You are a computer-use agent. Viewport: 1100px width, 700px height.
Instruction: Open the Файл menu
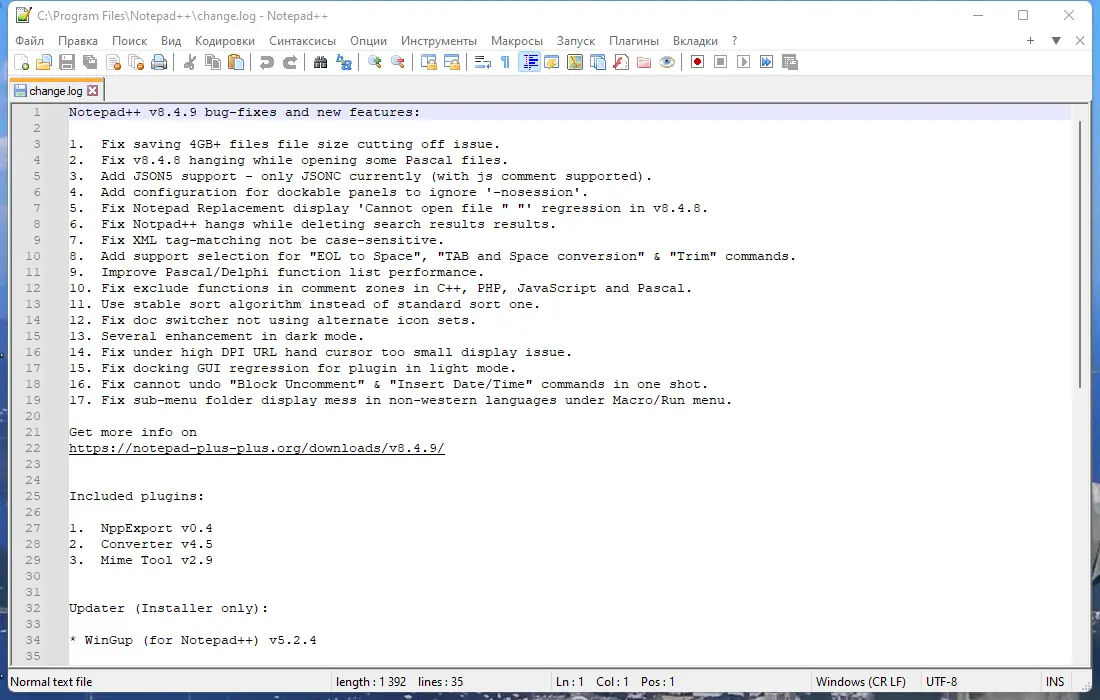[x=29, y=41]
